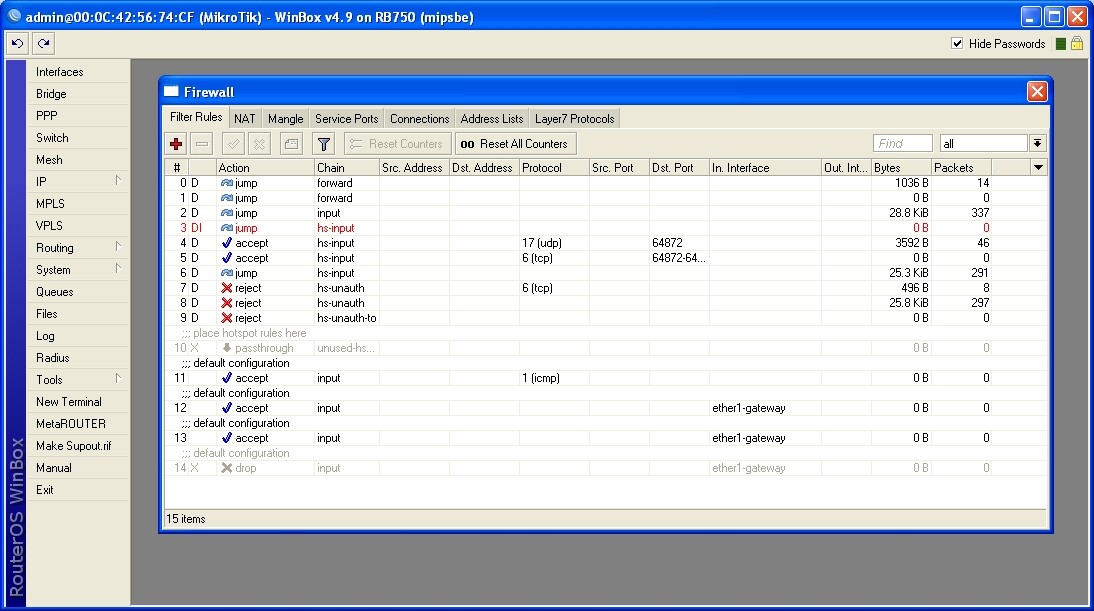1094x611 pixels.
Task: Click the Find input field
Action: 902,144
